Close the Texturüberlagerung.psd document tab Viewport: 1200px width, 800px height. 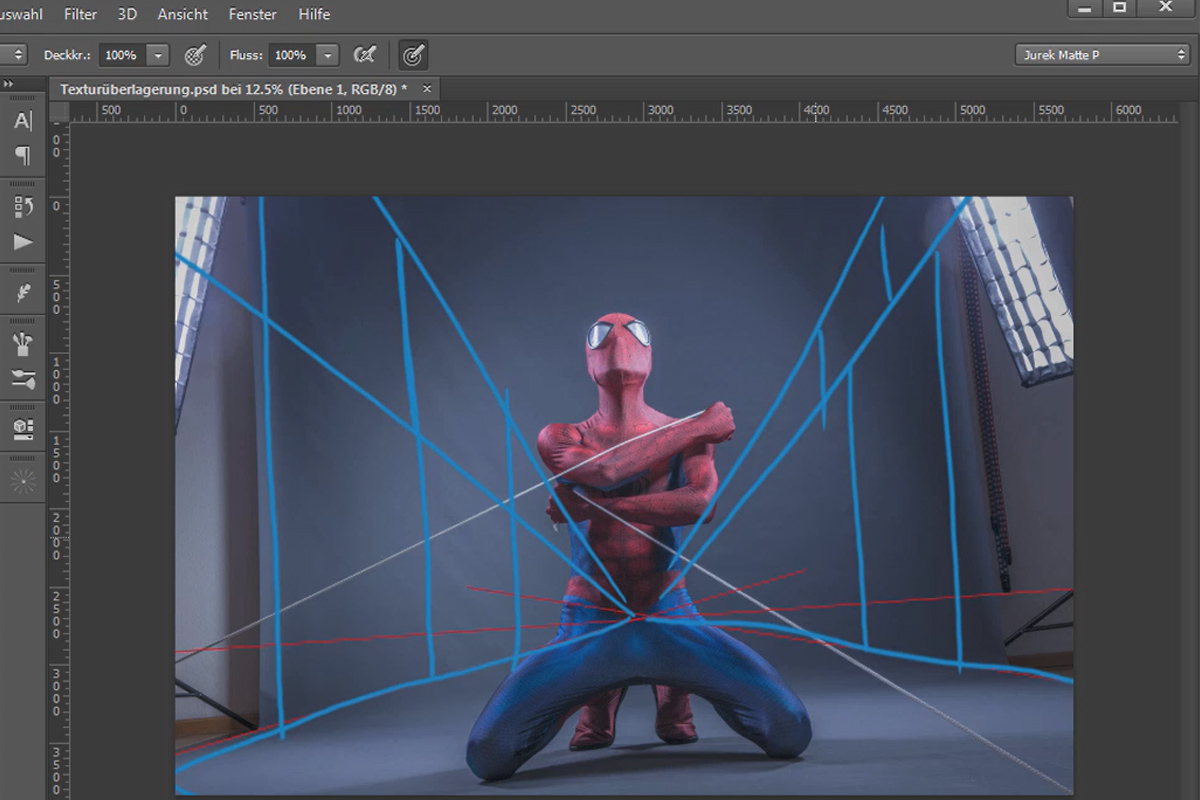(426, 89)
